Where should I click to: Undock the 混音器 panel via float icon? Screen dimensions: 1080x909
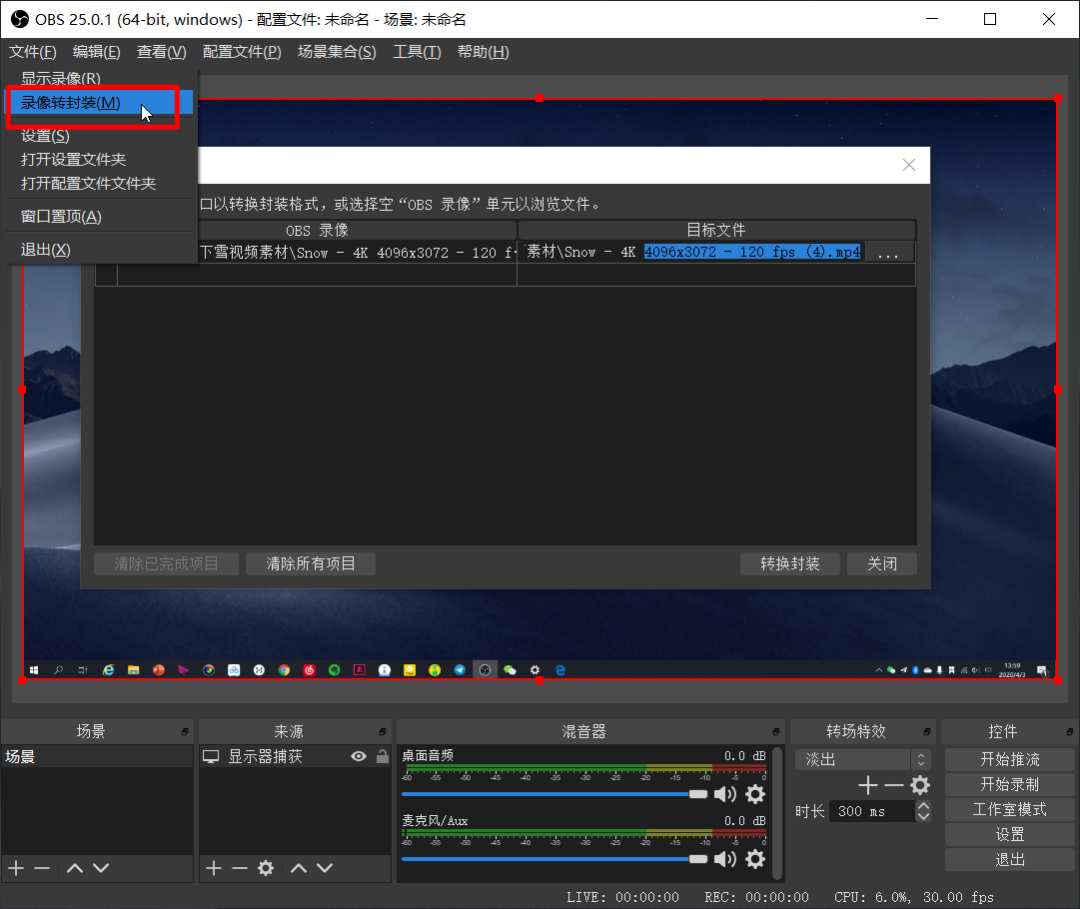click(776, 731)
